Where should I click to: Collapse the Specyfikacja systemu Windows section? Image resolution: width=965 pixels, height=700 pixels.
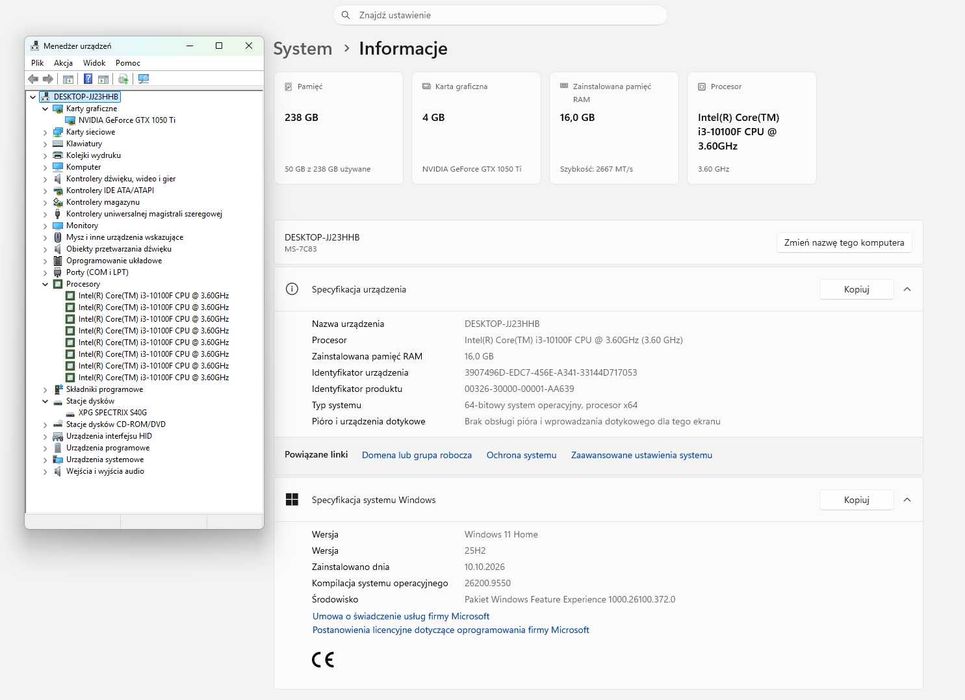[x=907, y=500]
